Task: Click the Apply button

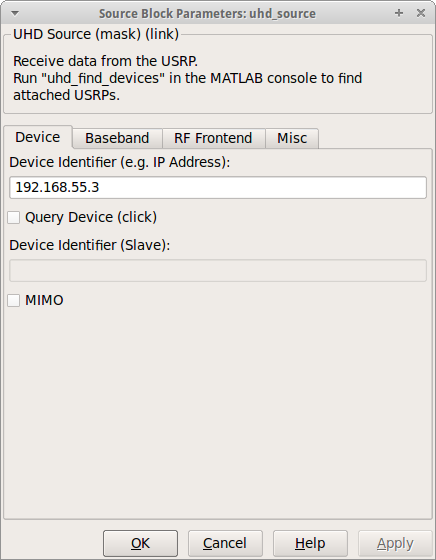Action: pos(395,543)
